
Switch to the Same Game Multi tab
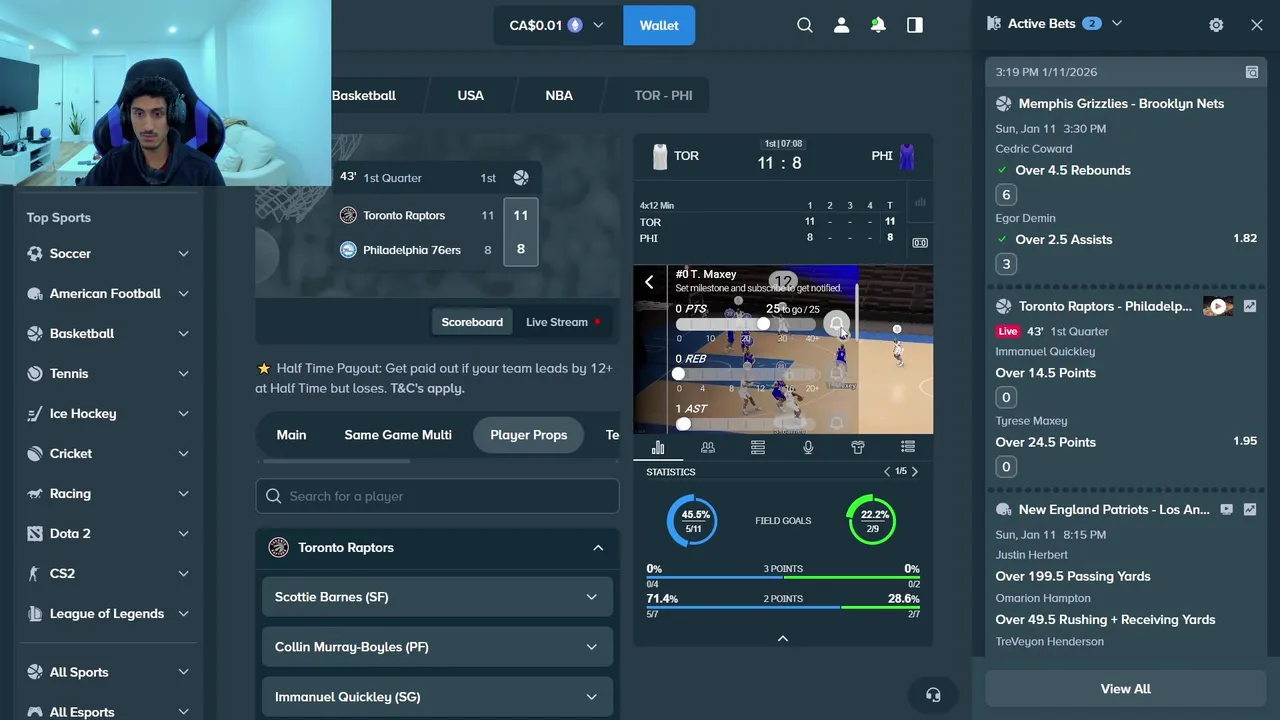click(x=398, y=435)
